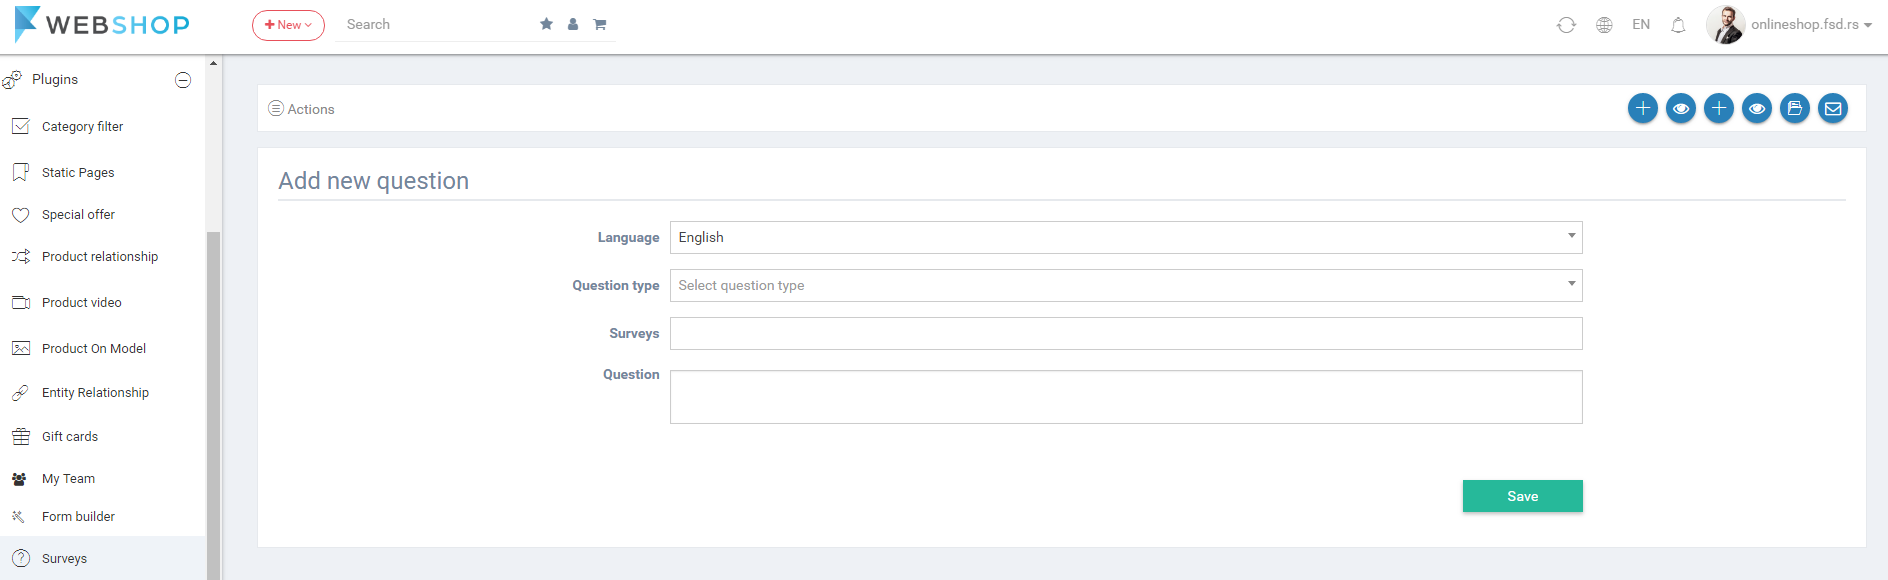Click the sidebar scroll up arrow
Viewport: 1888px width, 580px height.
(x=213, y=63)
